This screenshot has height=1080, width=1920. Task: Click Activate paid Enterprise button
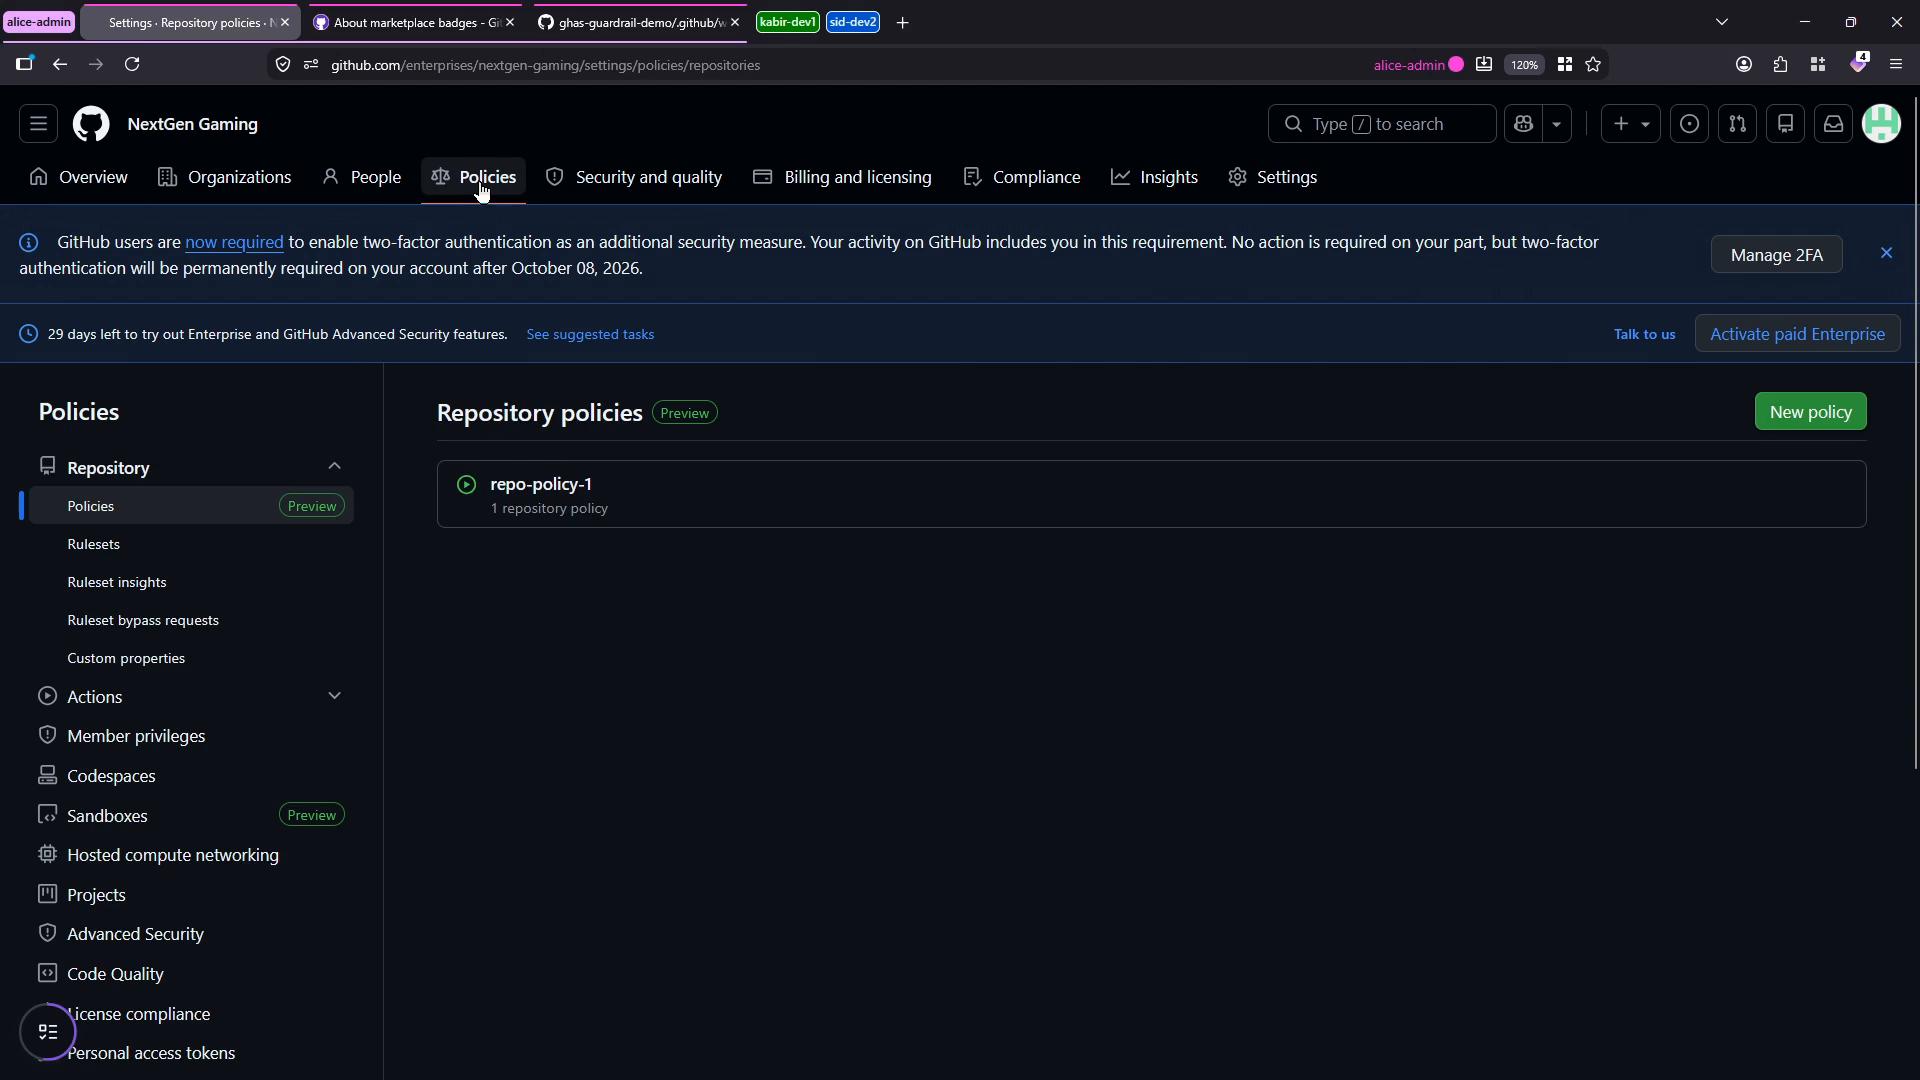coord(1797,334)
